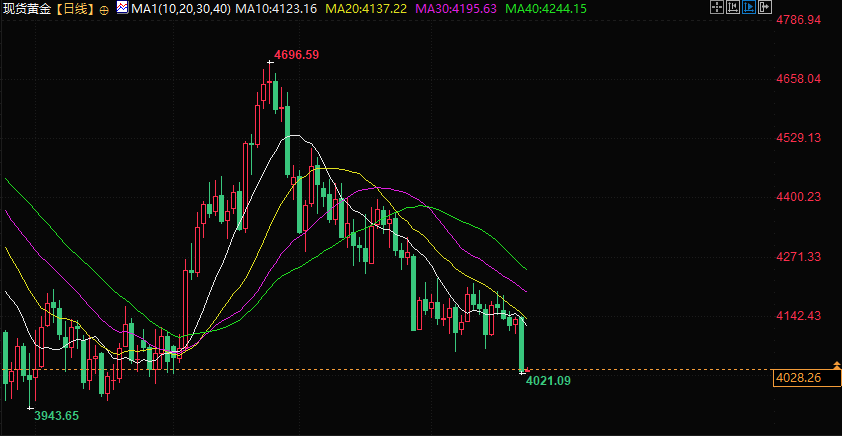
Task: Select the MA10:4123.16 white legend label
Action: 277,9
